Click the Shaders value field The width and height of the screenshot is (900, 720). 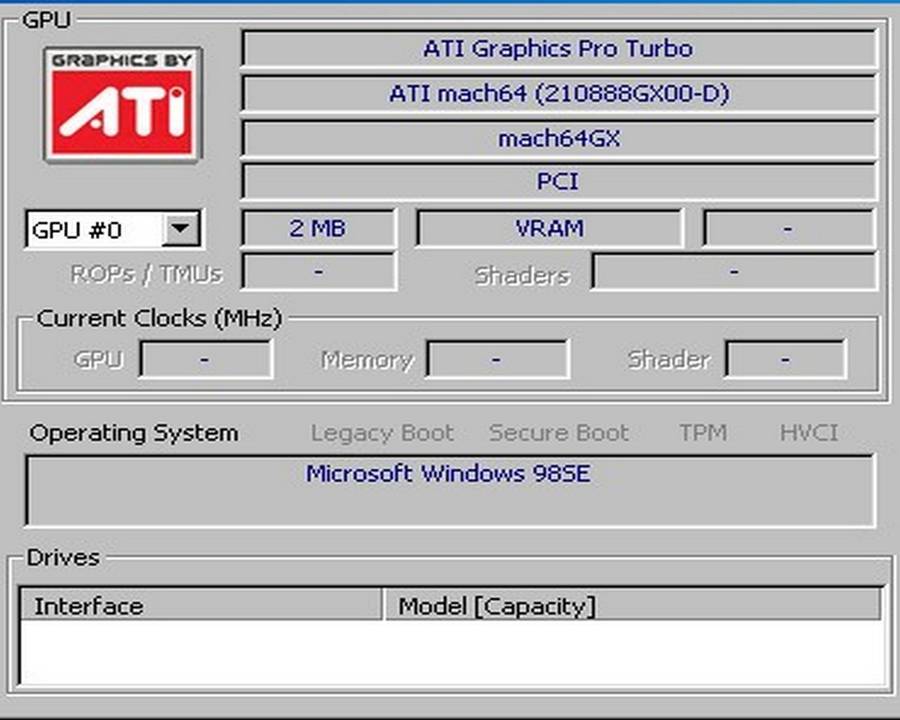point(733,272)
